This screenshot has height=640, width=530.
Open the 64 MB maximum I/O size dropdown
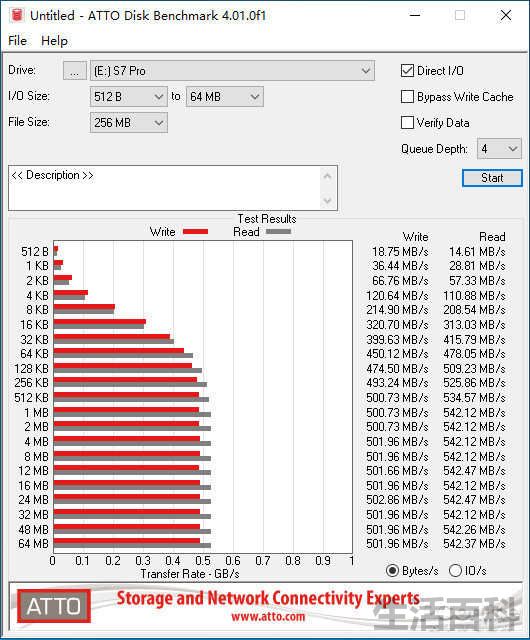click(x=225, y=97)
